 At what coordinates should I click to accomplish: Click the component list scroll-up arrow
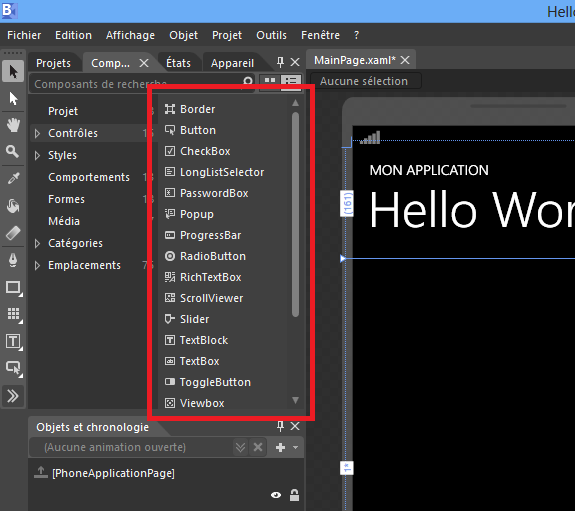point(295,103)
